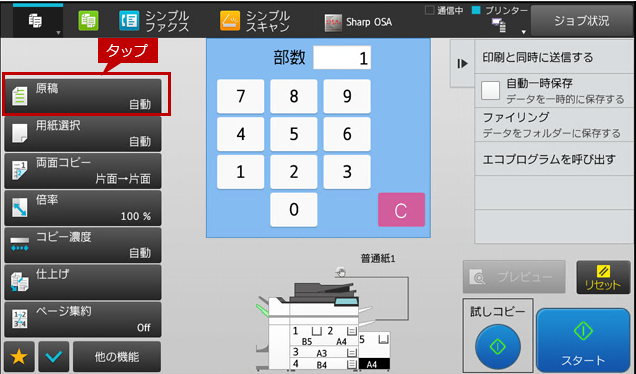The image size is (636, 374).
Task: Select tray 3 A3 on machine diagram
Action: (324, 352)
